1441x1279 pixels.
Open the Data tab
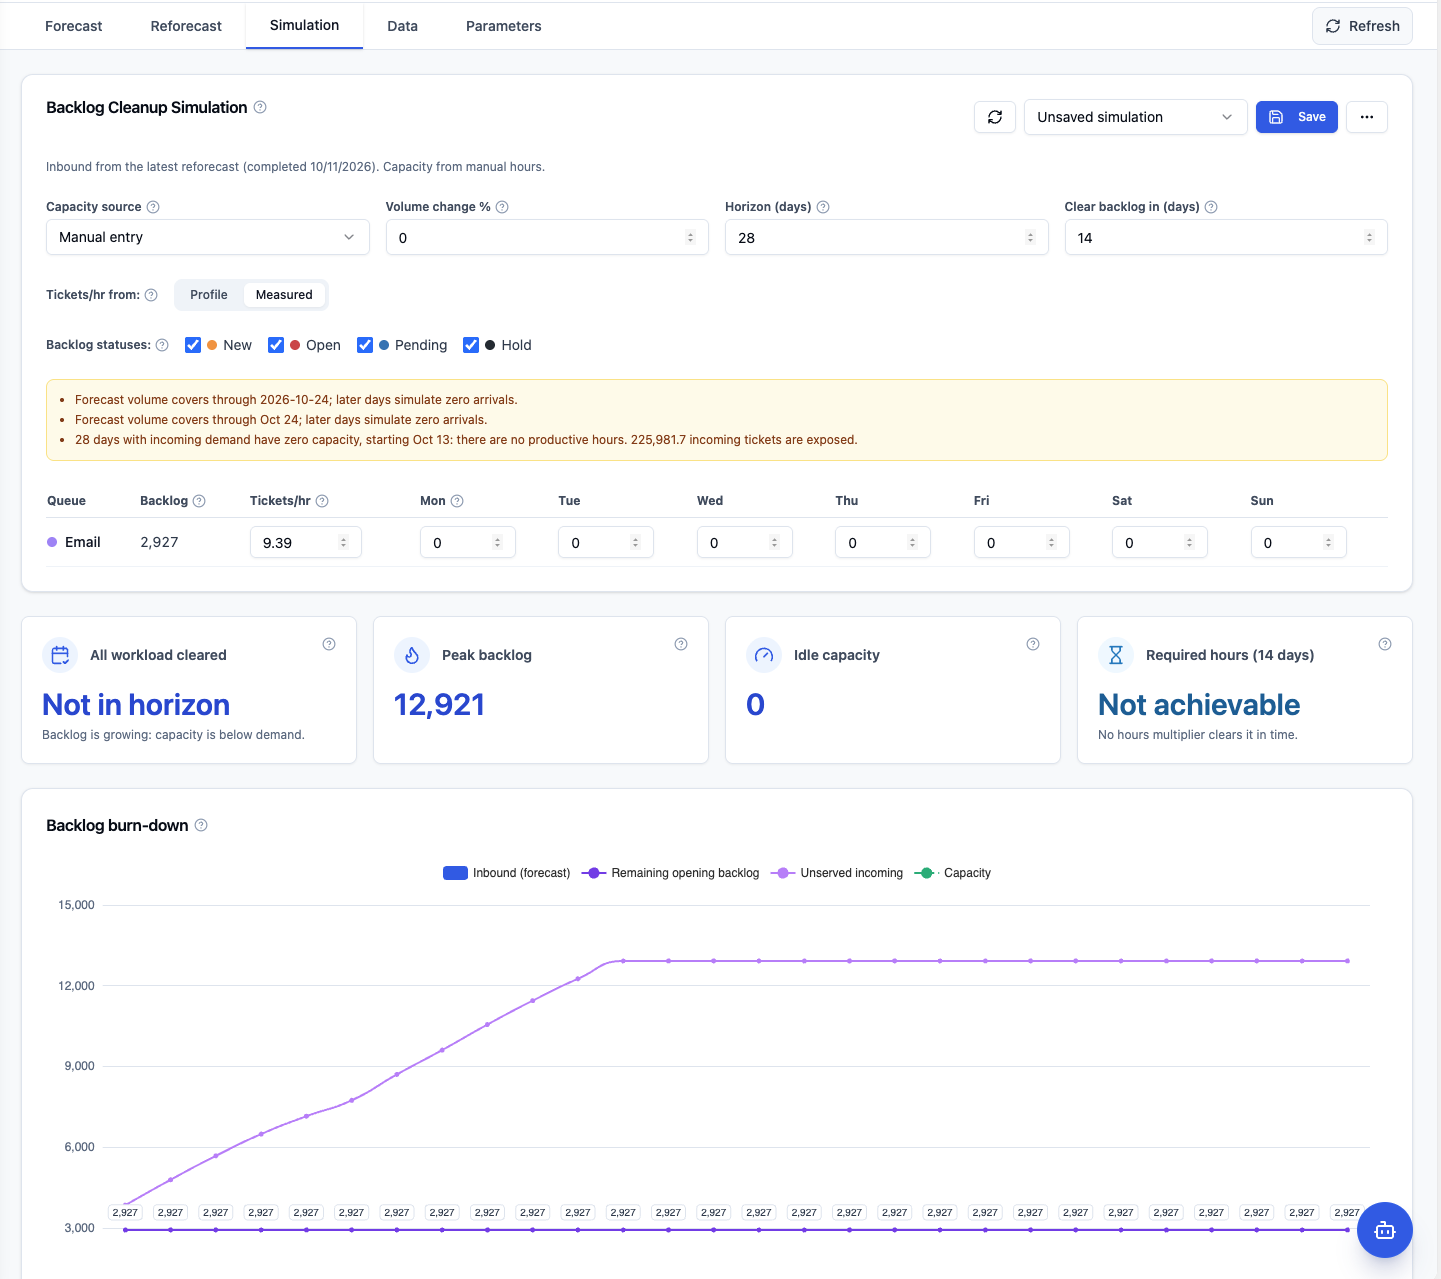[x=403, y=26]
